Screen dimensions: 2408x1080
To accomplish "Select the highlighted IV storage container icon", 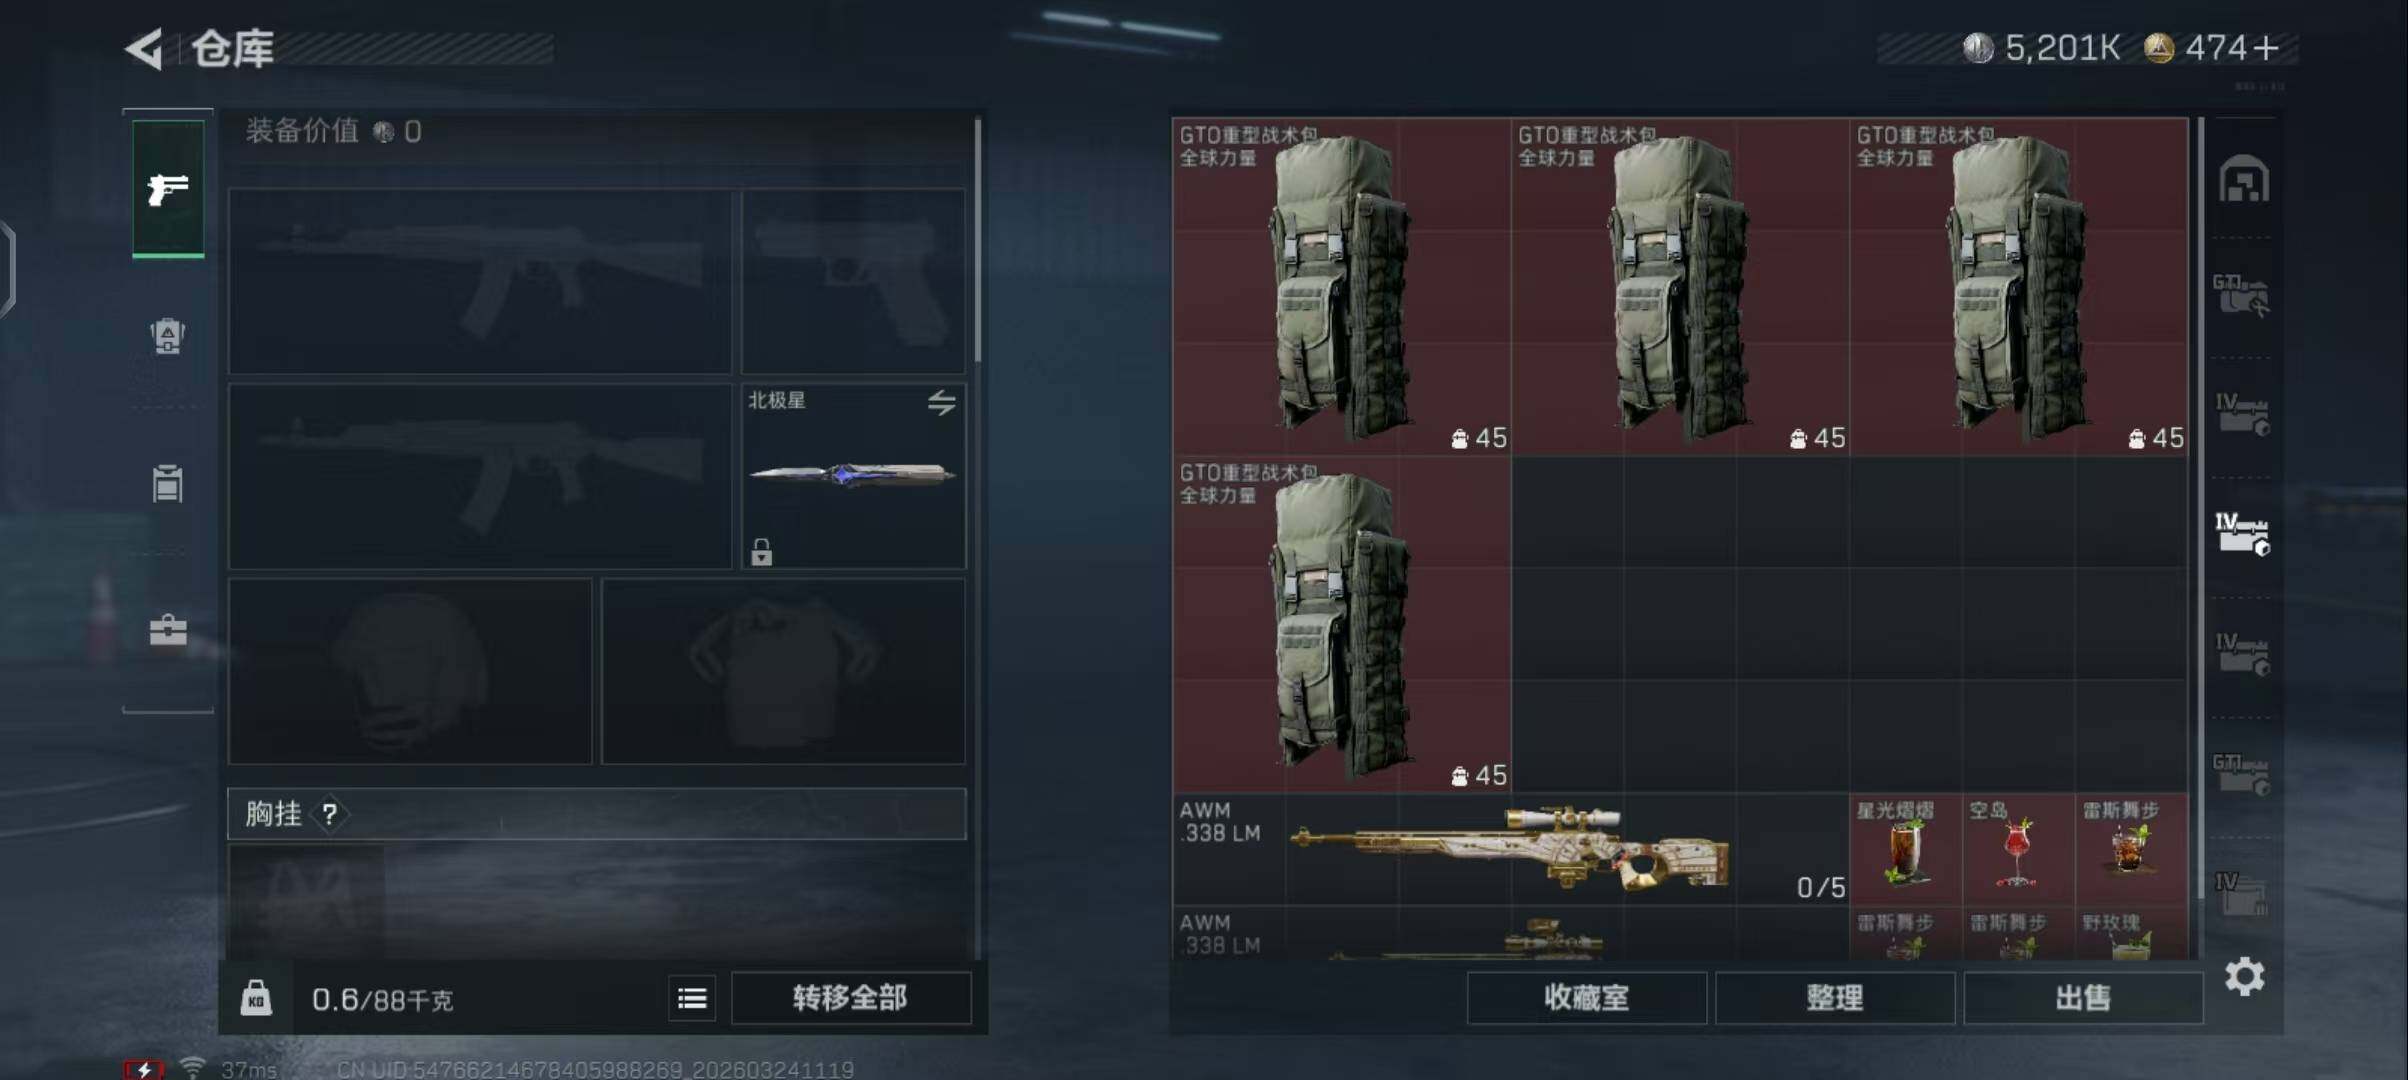I will pyautogui.click(x=2242, y=534).
